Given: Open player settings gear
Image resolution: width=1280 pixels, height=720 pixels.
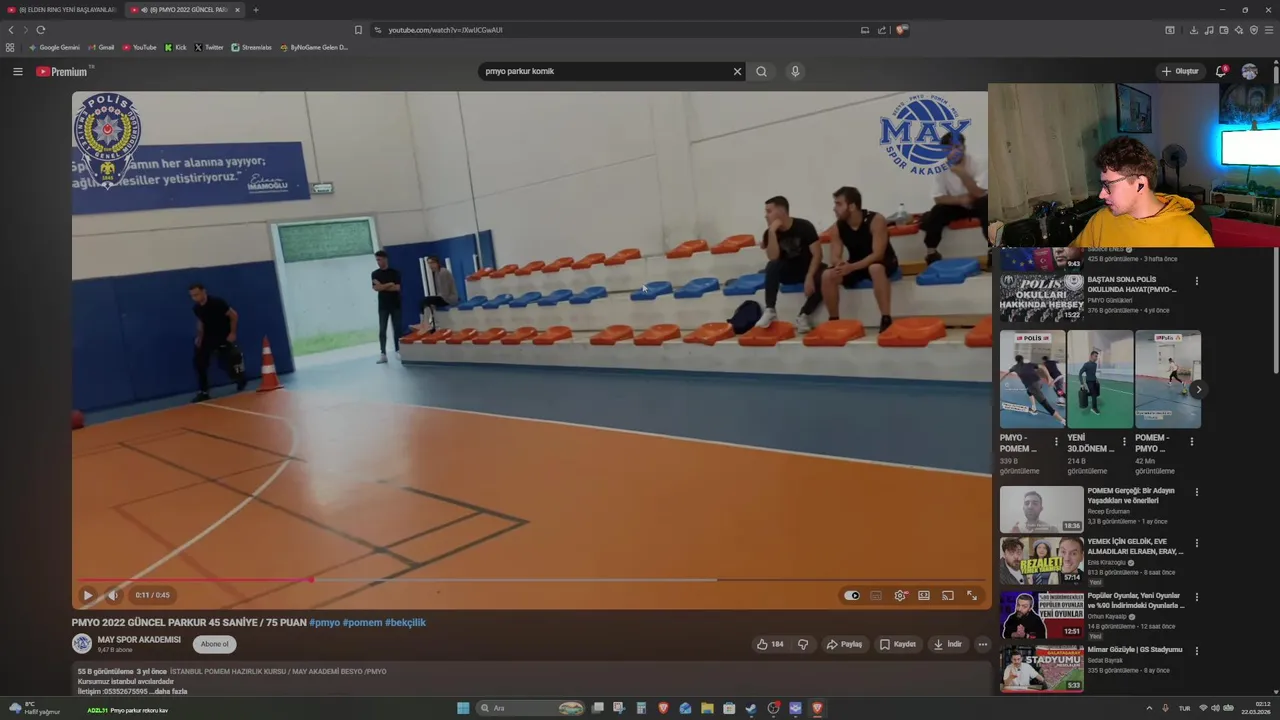Looking at the screenshot, I should (900, 595).
